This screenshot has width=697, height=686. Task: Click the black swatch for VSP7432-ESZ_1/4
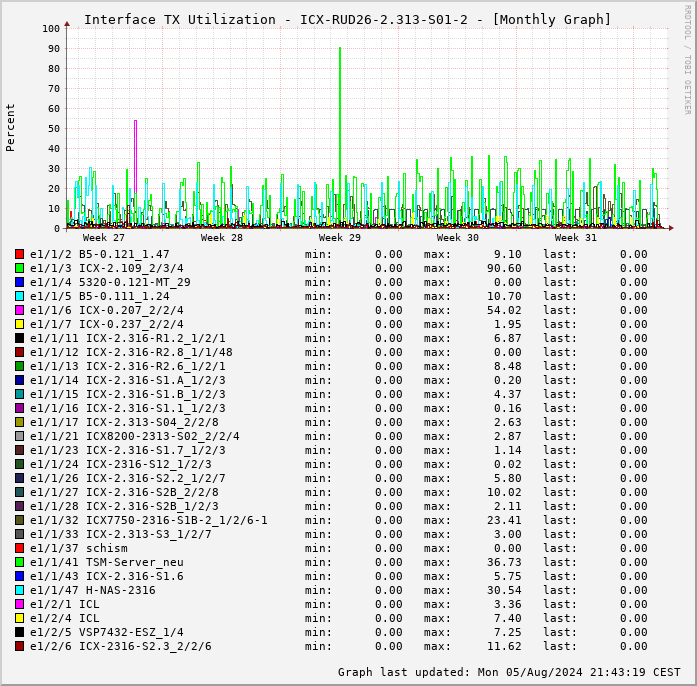coord(19,632)
